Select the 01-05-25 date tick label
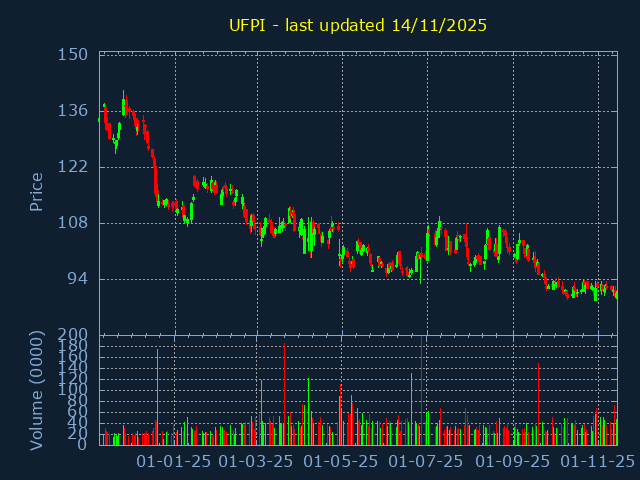The height and width of the screenshot is (480, 640). 341,461
